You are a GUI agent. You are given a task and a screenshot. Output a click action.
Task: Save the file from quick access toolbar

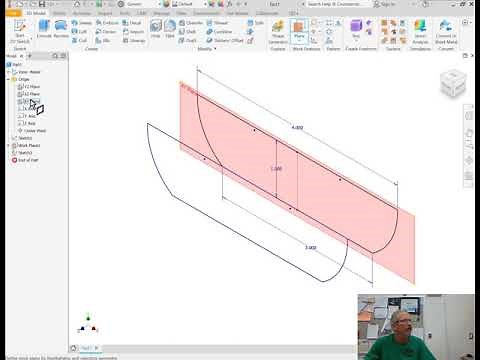[x=42, y=4]
